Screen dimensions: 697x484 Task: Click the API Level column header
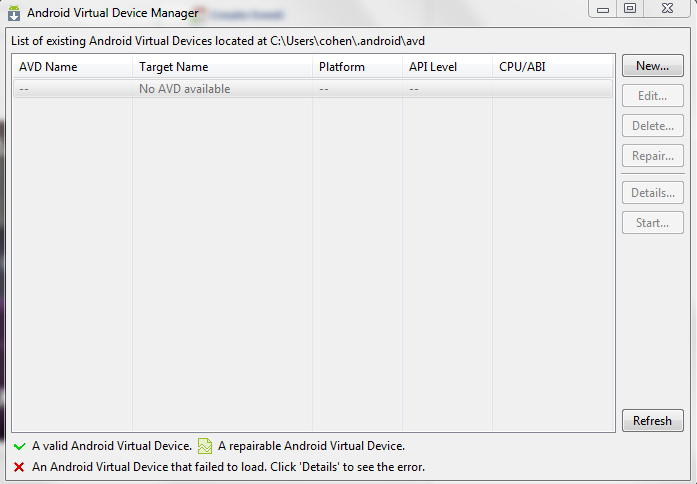click(447, 67)
